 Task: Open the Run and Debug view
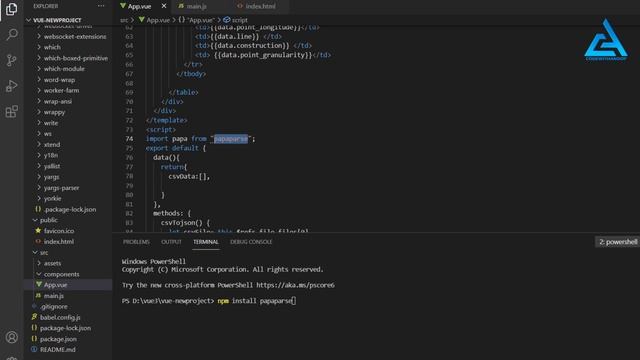[12, 86]
